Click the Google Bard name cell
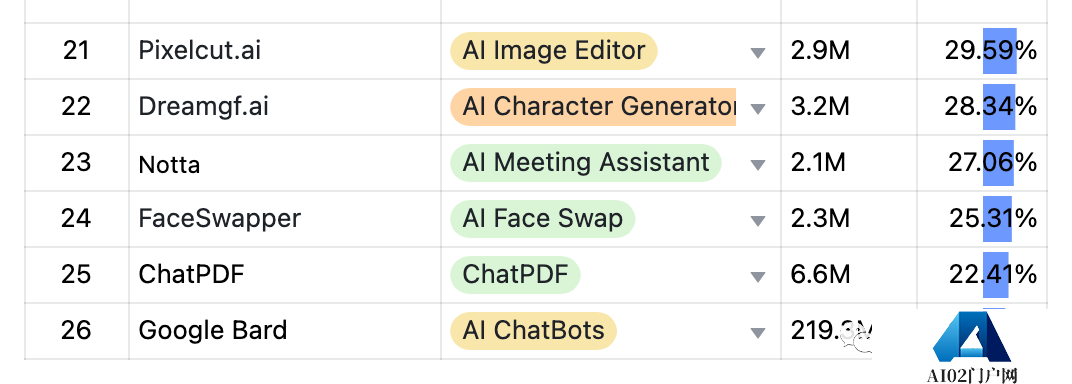This screenshot has height=384, width=1072. 285,331
